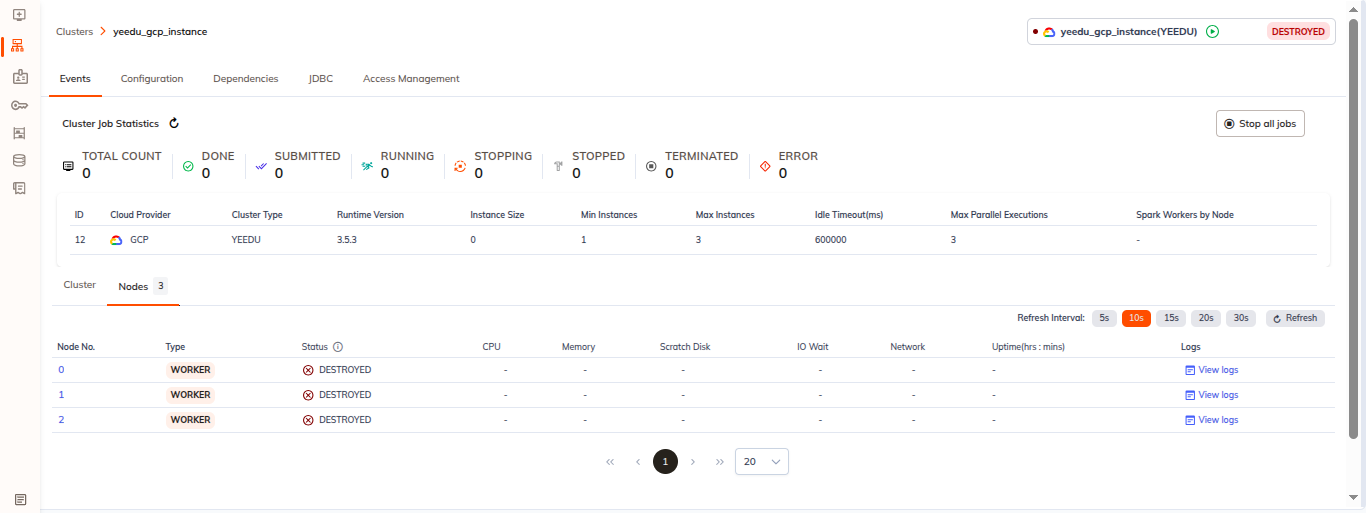The image size is (1366, 513).
Task: Go to previous page arrow
Action: pyautogui.click(x=638, y=462)
